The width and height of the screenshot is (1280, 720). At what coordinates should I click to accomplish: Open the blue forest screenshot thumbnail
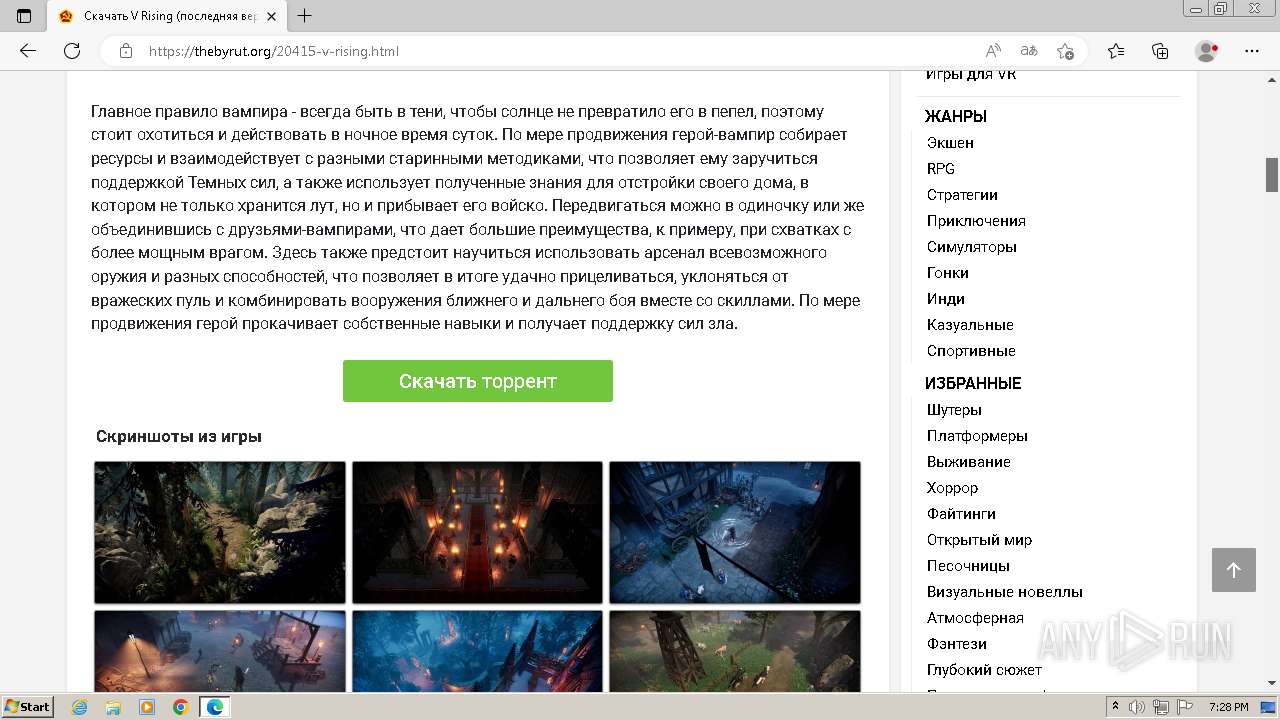(x=478, y=651)
